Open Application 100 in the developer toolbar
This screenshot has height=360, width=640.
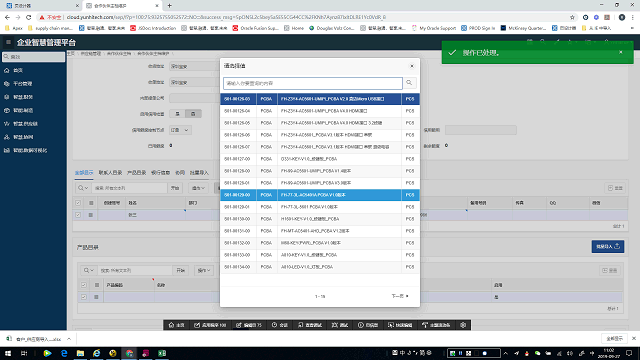coord(210,325)
